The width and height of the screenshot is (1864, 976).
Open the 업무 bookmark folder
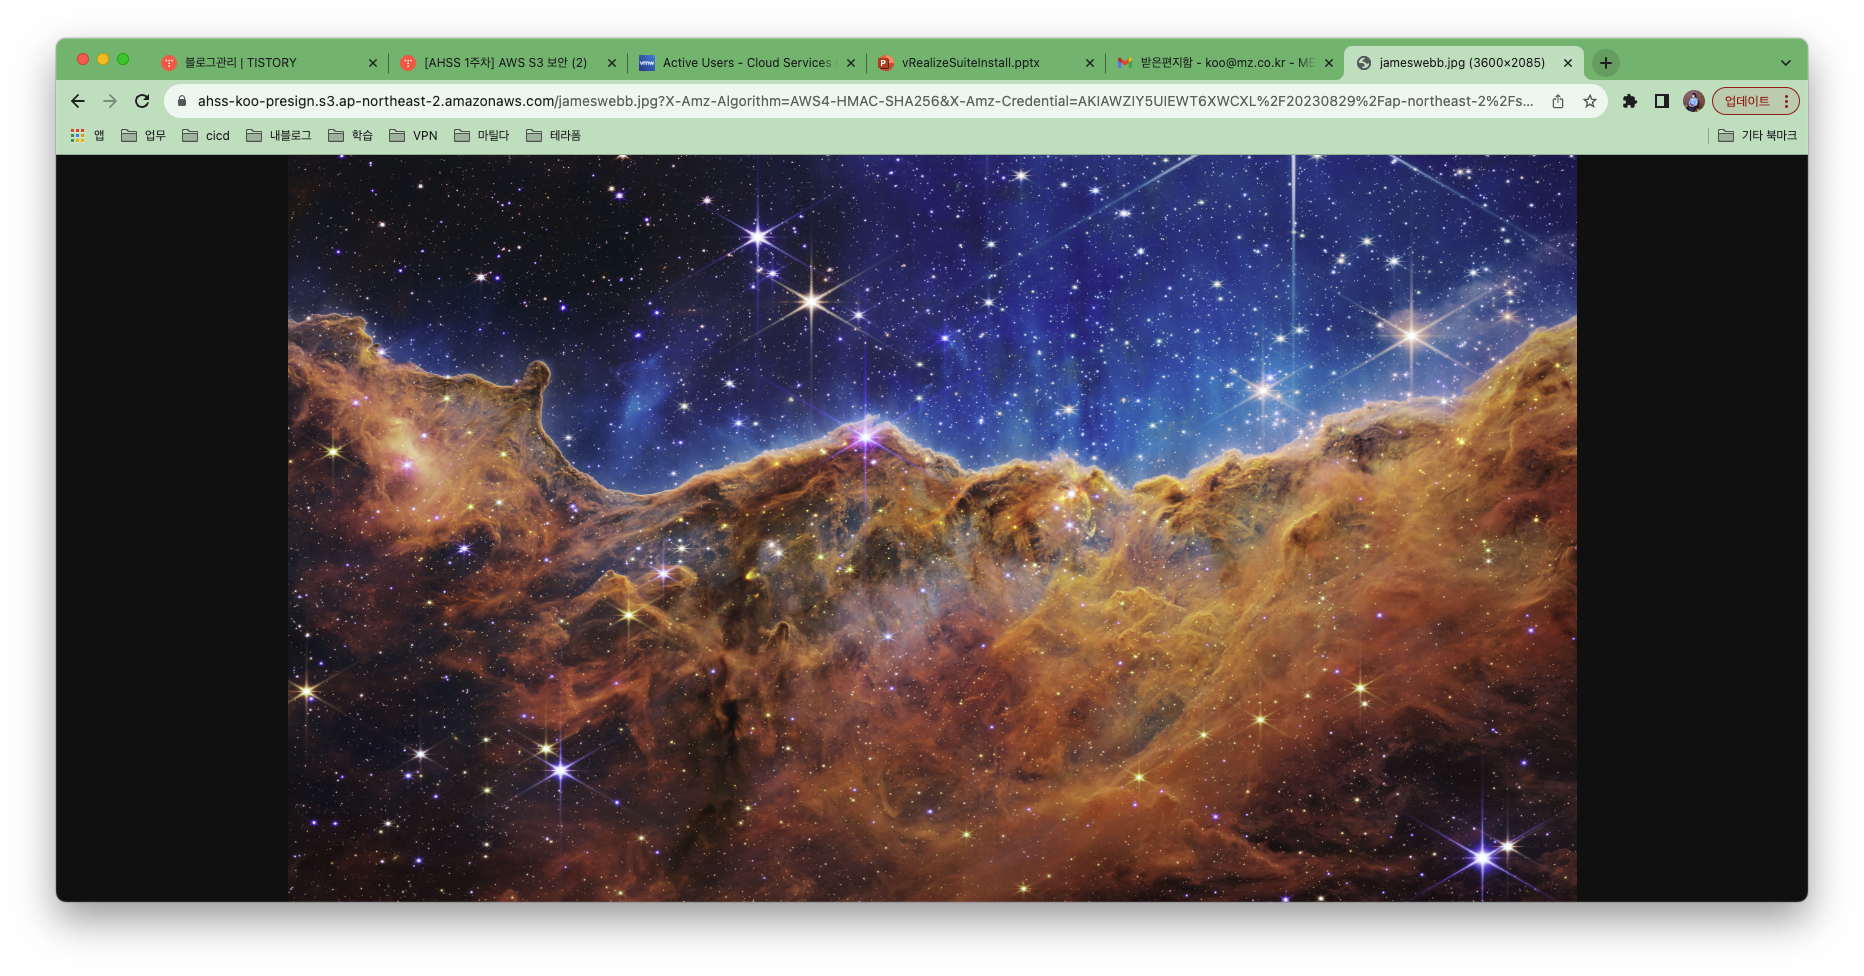coord(143,135)
